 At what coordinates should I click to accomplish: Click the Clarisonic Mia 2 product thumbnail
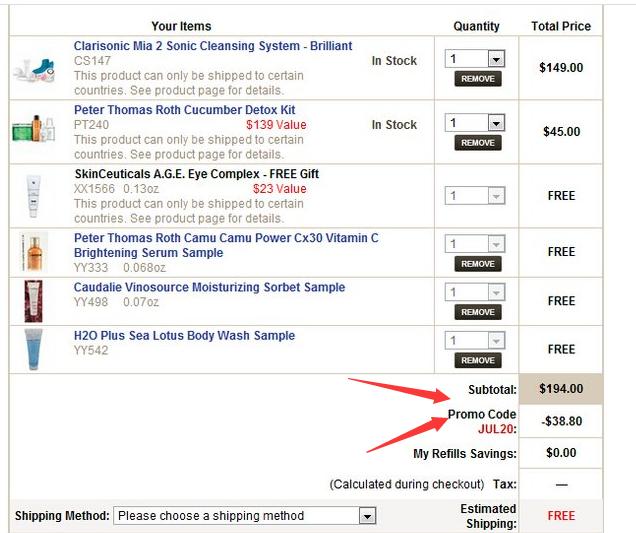click(34, 70)
